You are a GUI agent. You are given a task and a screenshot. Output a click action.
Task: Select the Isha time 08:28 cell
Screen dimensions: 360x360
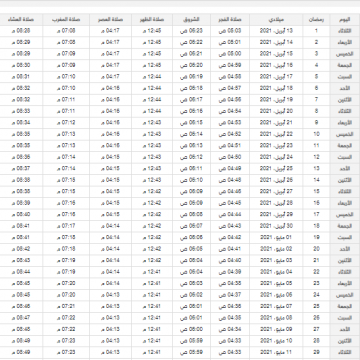click(21, 31)
